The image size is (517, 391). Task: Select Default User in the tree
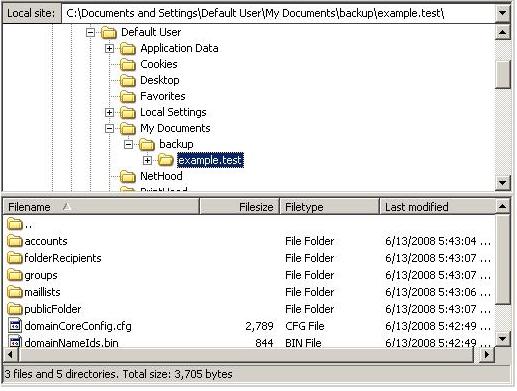click(x=151, y=32)
